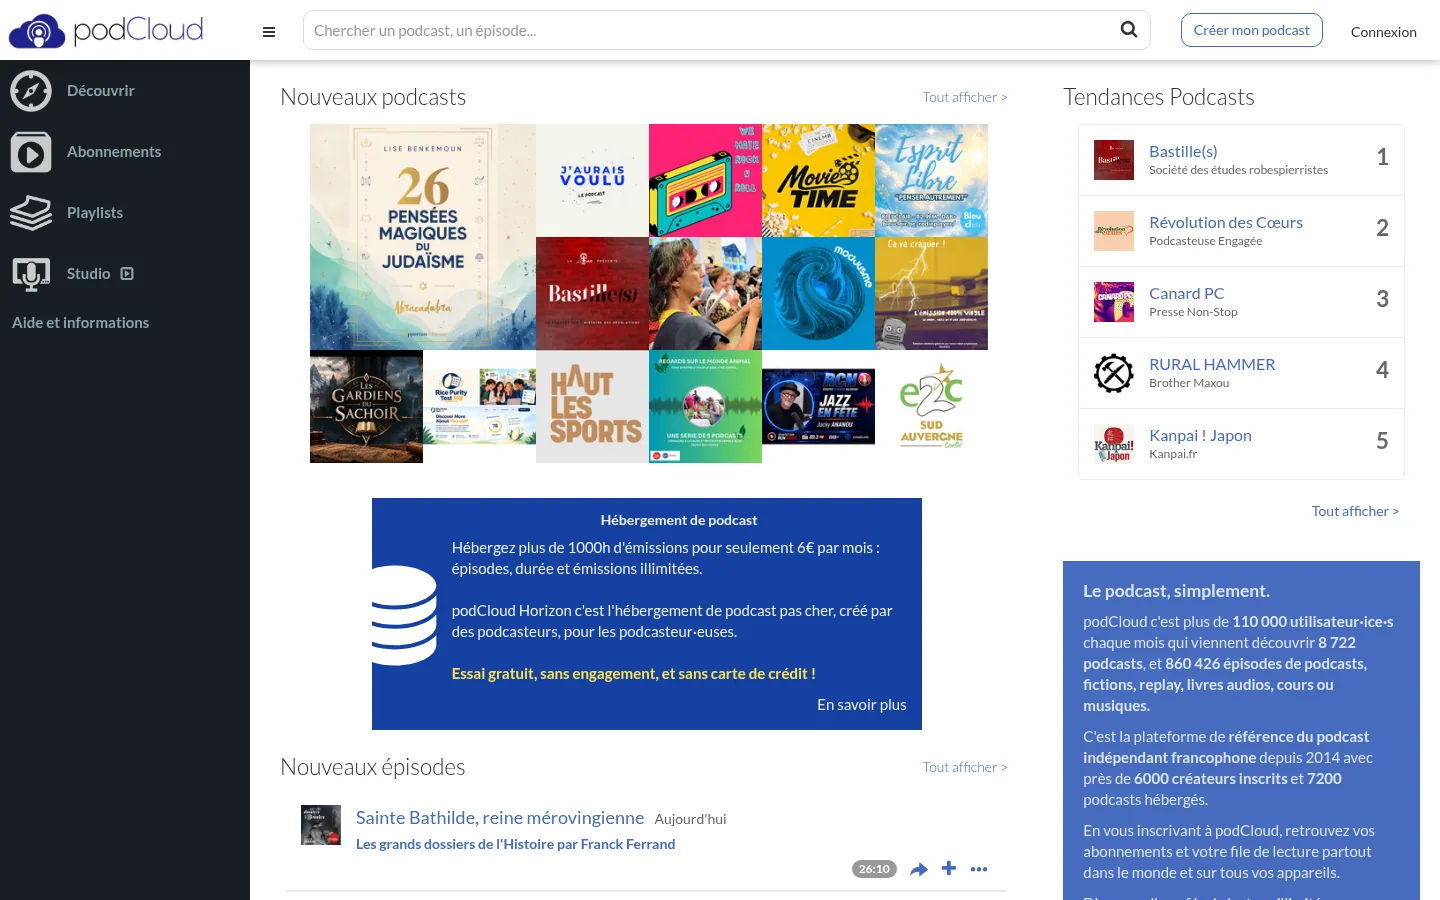
Task: Open more options for Sainte Bathilde episode
Action: [x=979, y=869]
